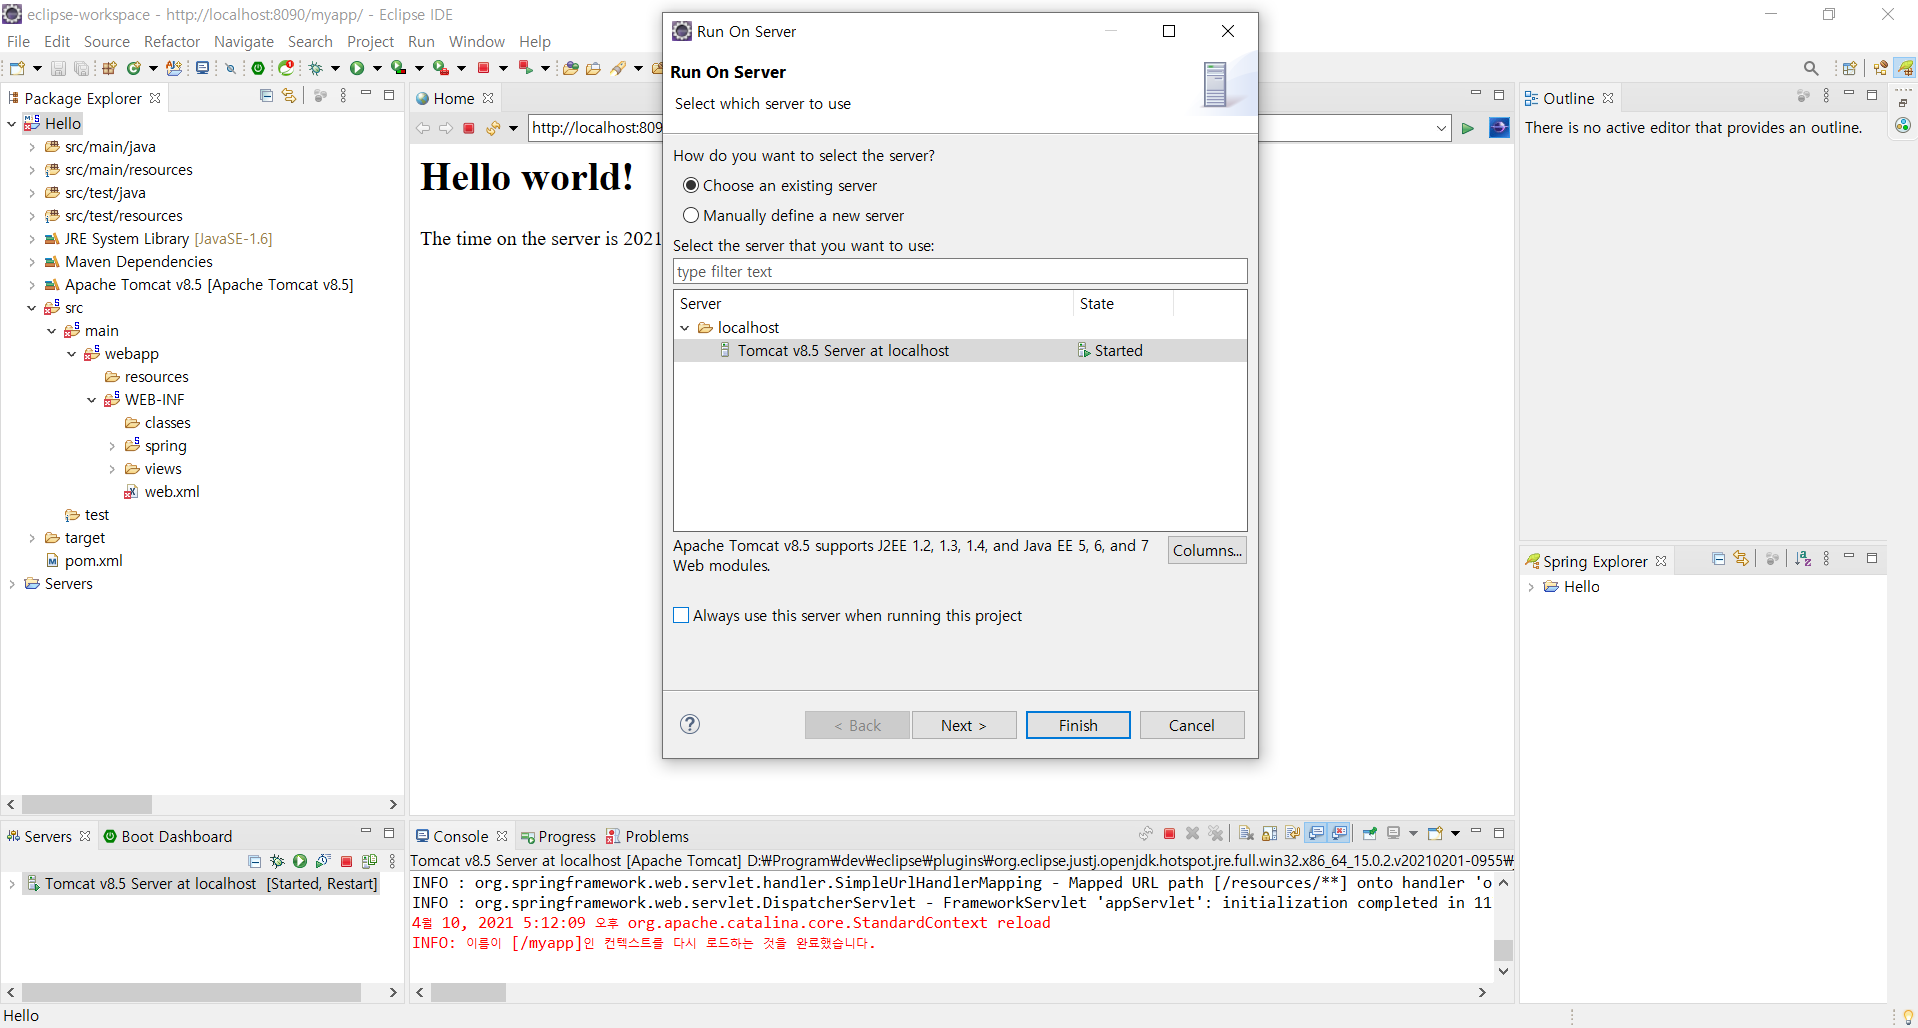Open the Project menu

(370, 41)
